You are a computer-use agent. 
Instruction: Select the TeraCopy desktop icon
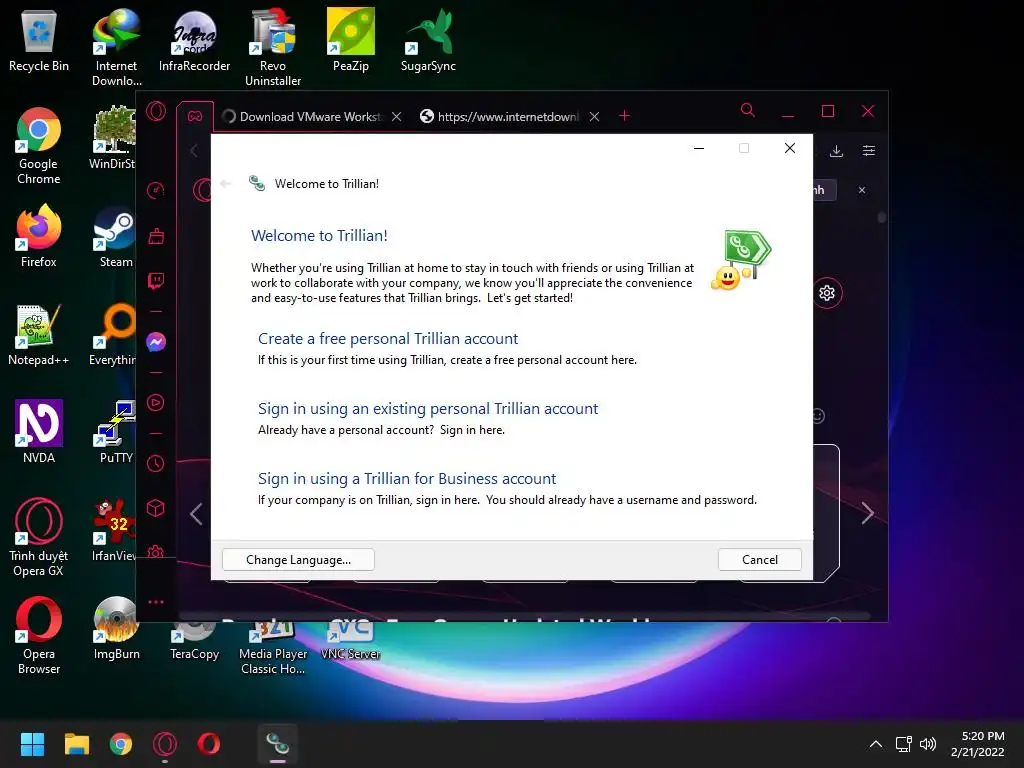(x=194, y=643)
